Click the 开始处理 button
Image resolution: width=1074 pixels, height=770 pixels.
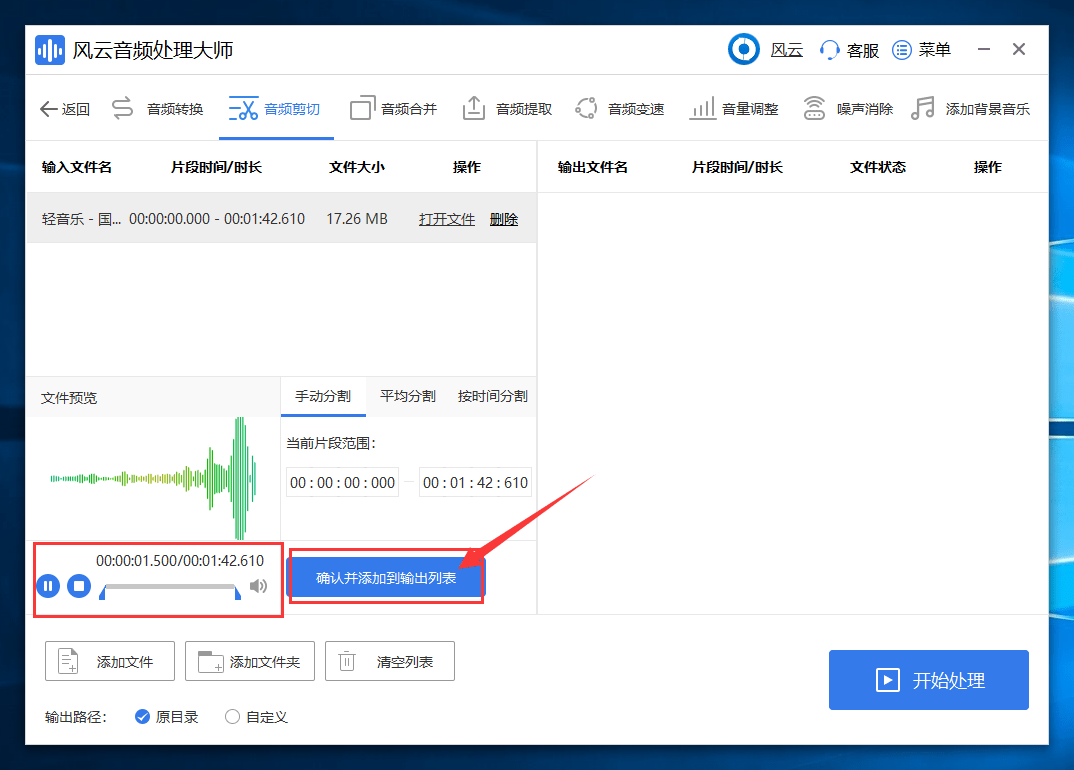[x=928, y=680]
